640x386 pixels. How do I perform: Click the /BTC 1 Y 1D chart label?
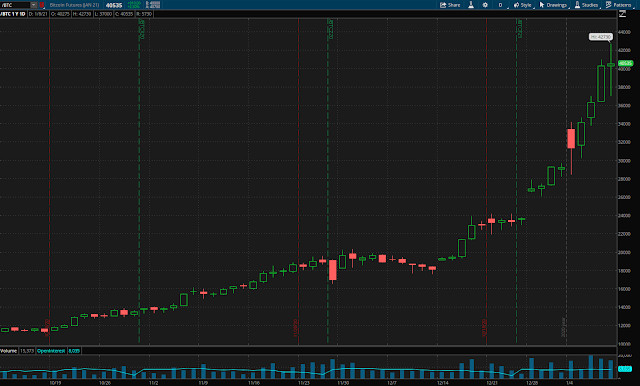[x=13, y=14]
